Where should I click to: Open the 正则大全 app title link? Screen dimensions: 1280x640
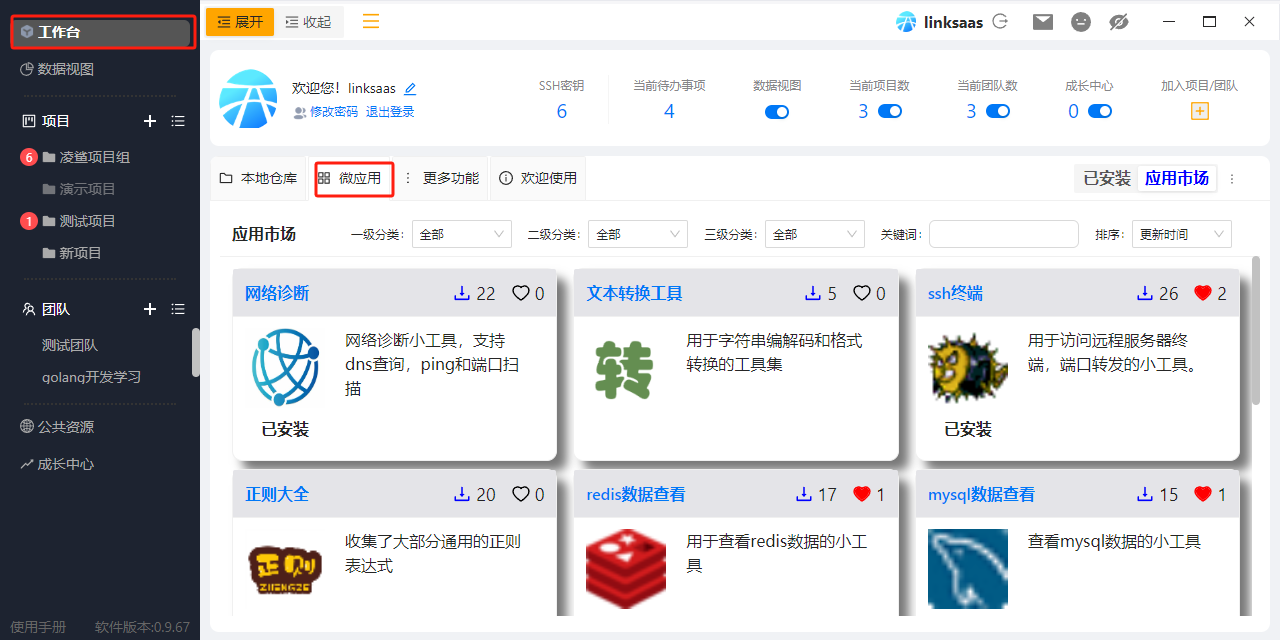point(277,494)
